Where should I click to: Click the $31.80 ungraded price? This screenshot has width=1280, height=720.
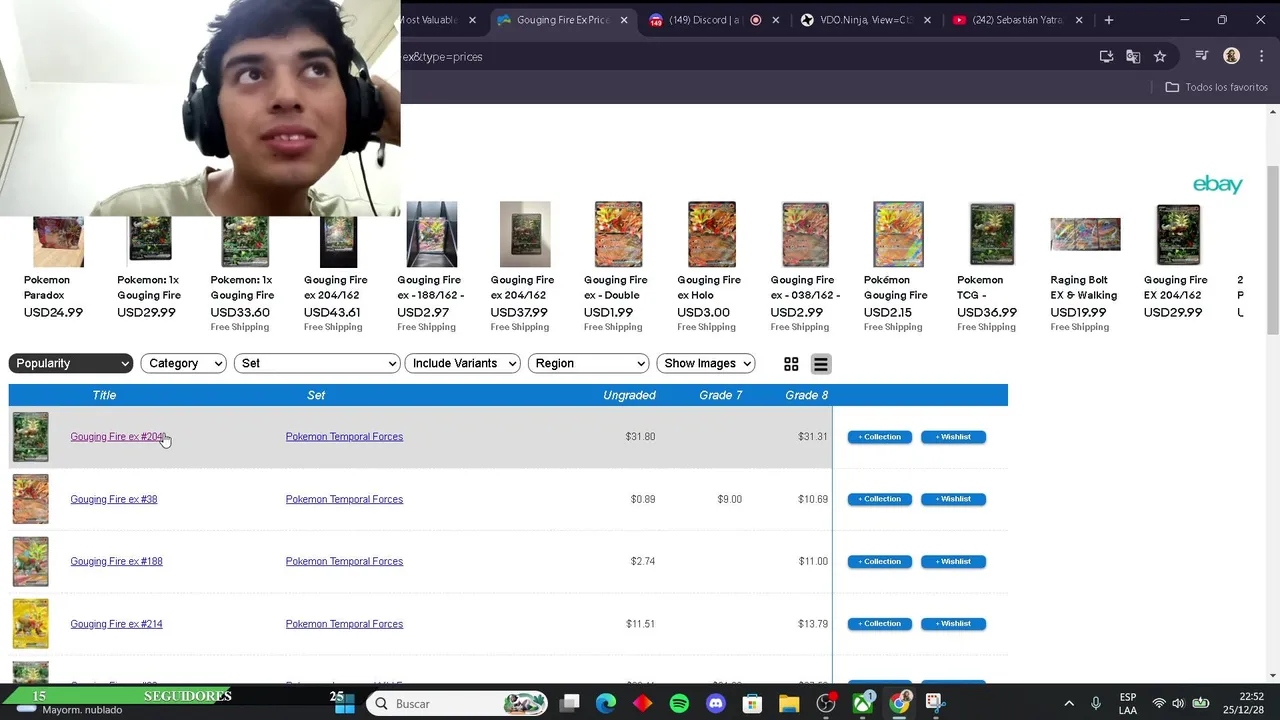[x=640, y=437]
